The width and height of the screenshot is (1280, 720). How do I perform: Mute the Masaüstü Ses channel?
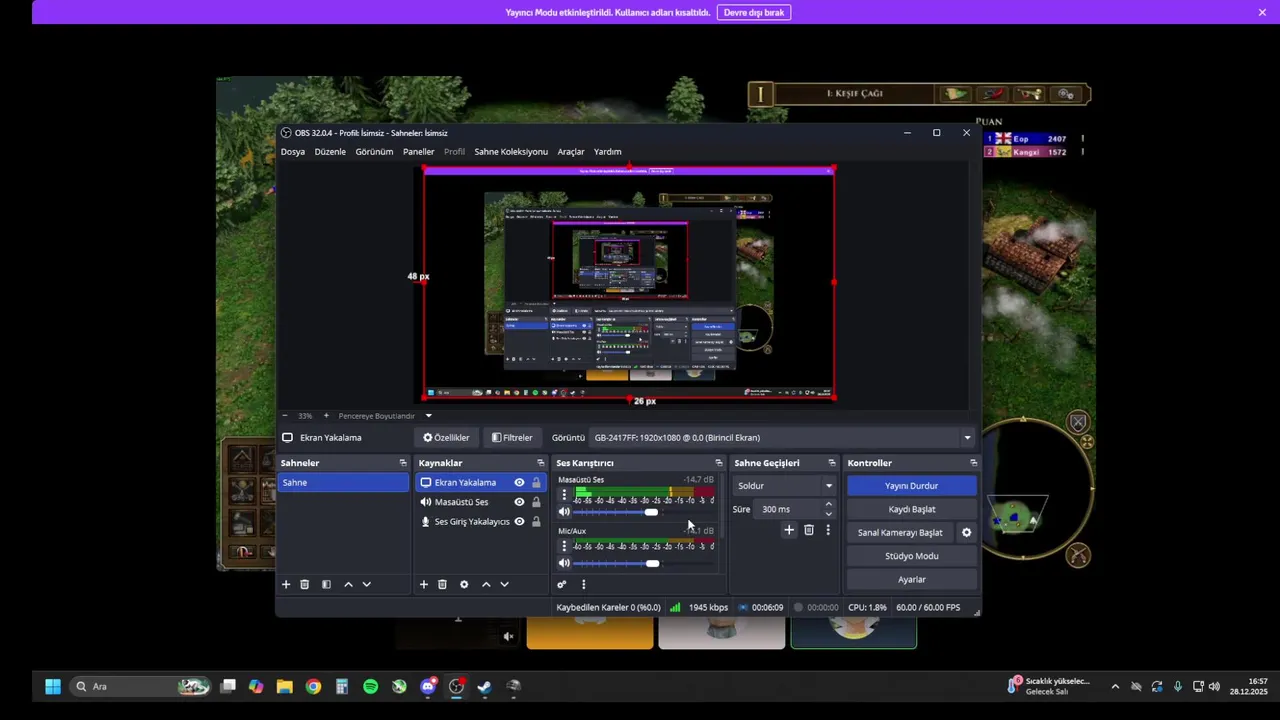[x=564, y=512]
